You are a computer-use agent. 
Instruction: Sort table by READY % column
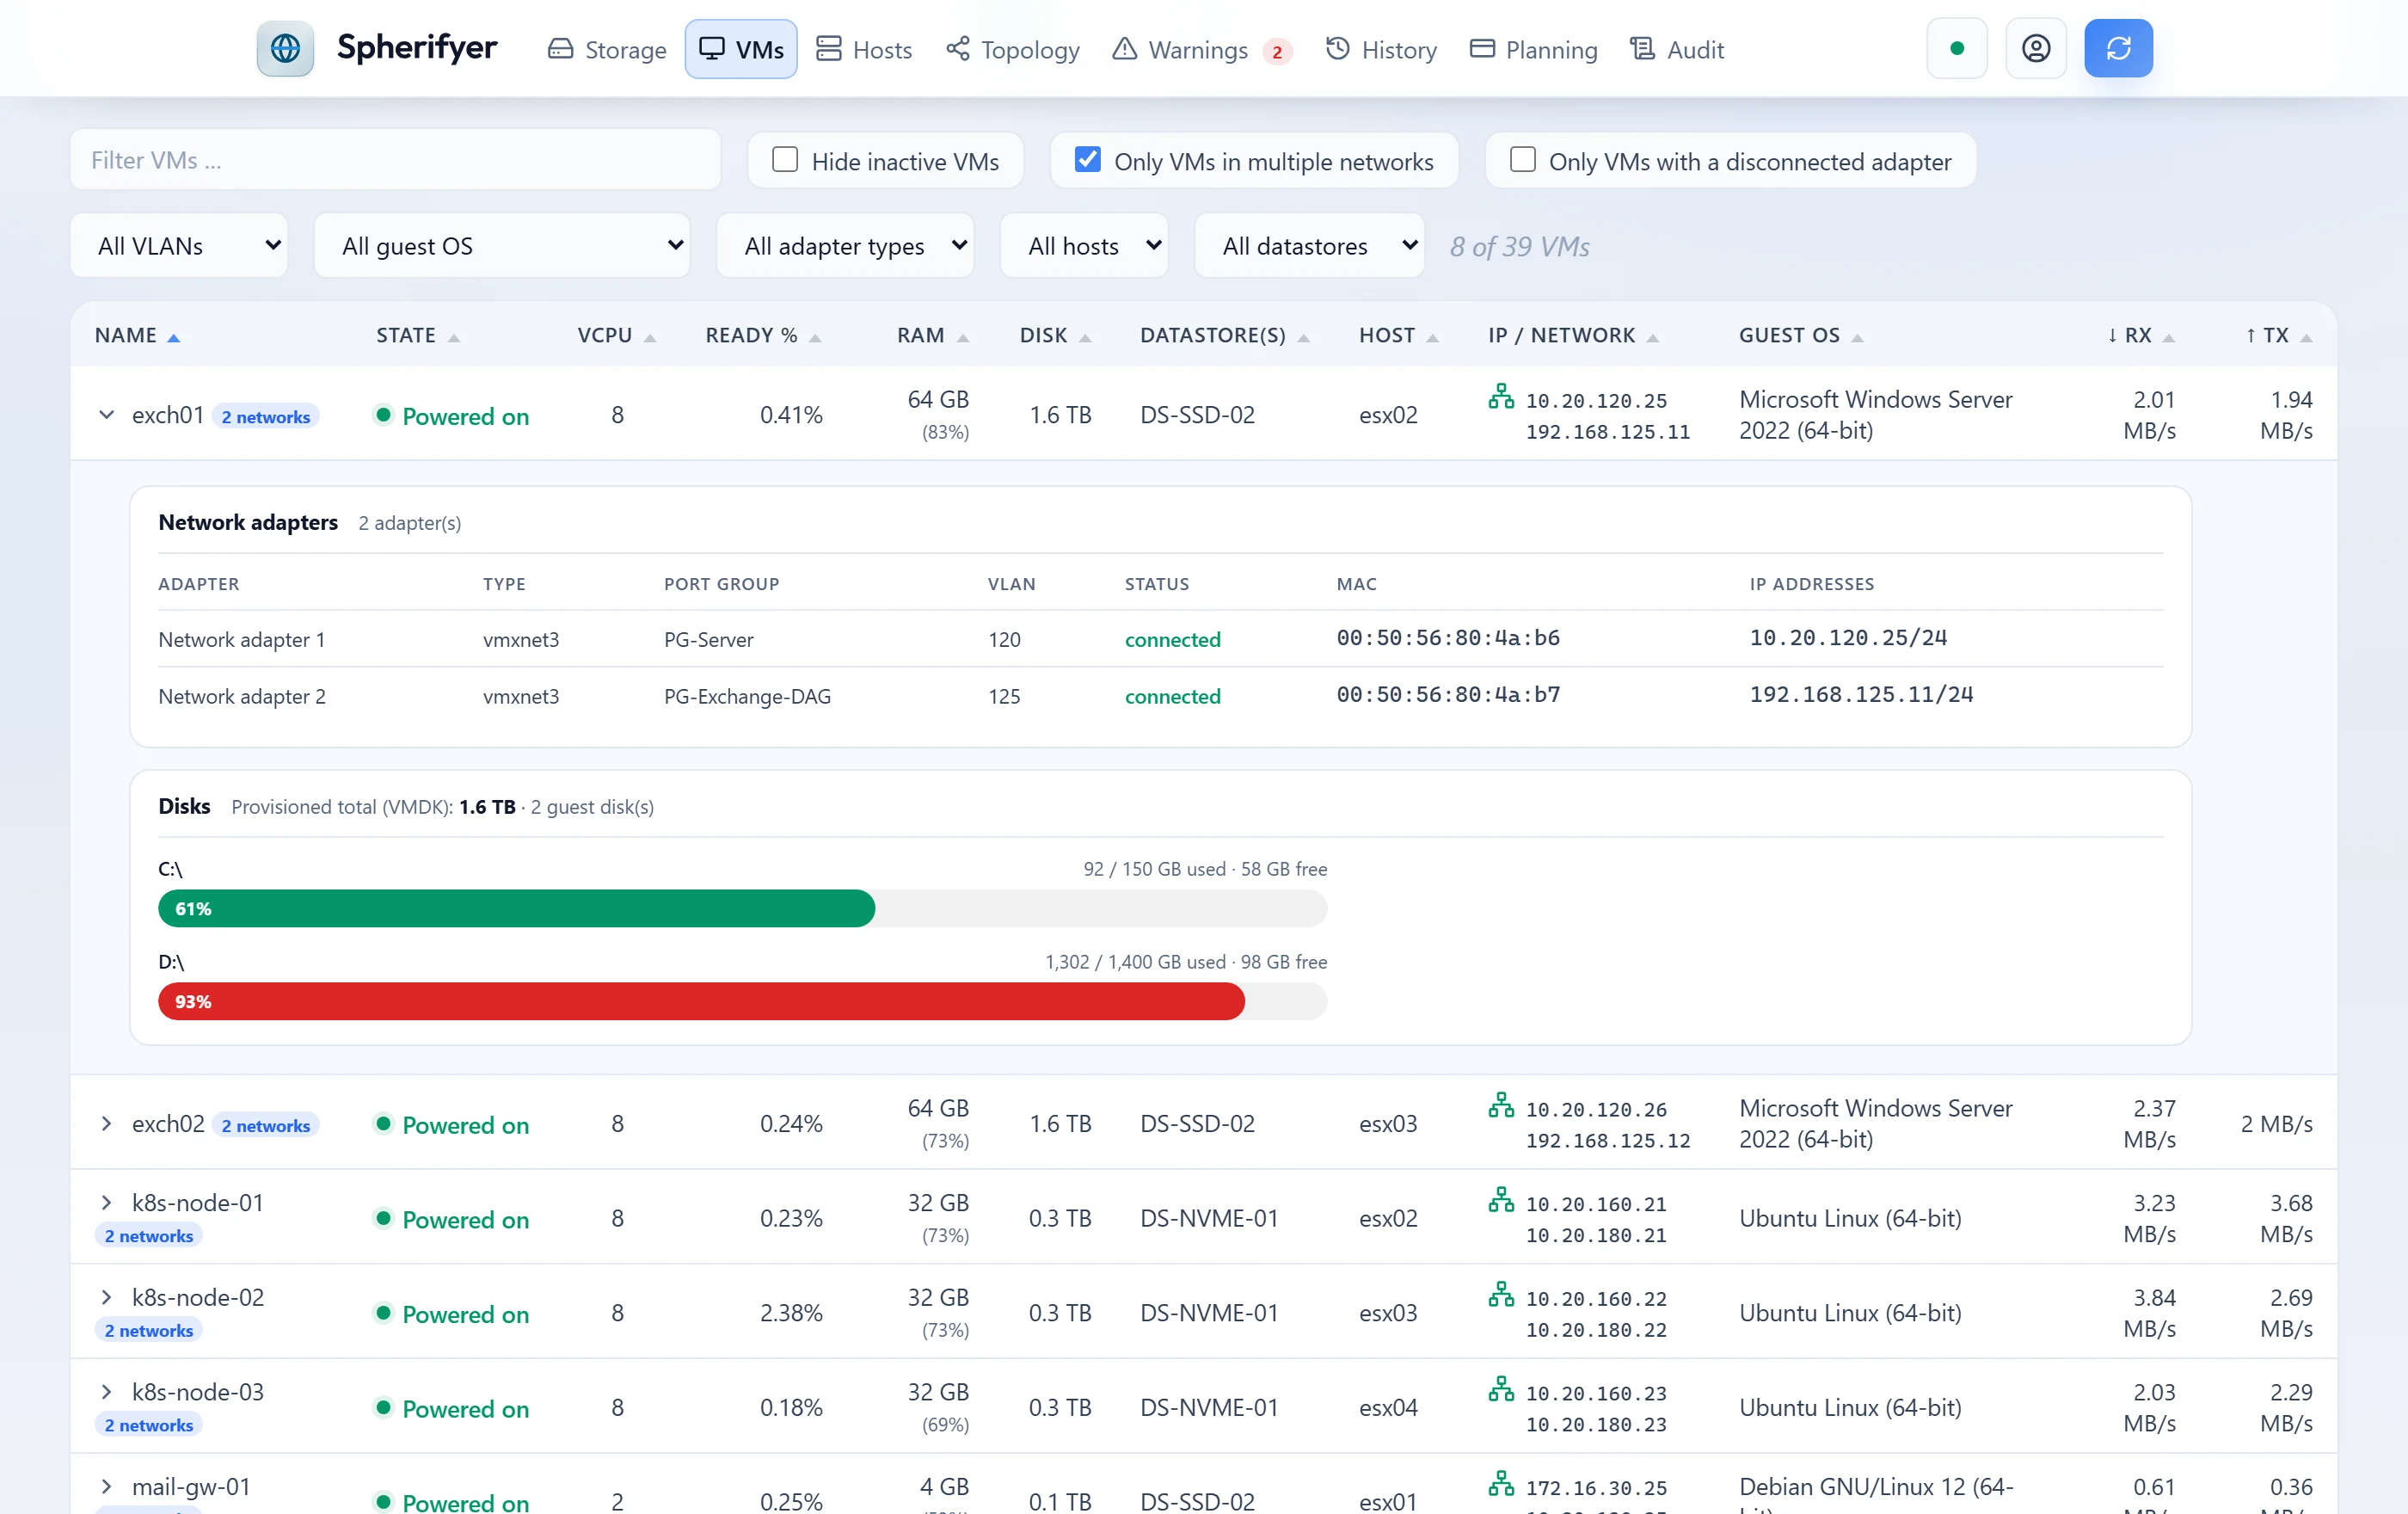point(762,336)
